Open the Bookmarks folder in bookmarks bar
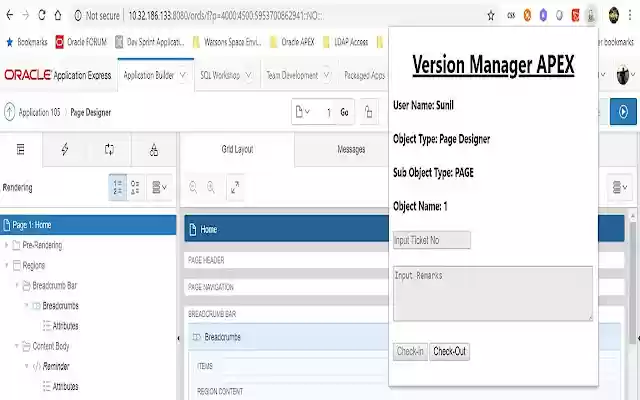Image resolution: width=640 pixels, height=400 pixels. (27, 42)
